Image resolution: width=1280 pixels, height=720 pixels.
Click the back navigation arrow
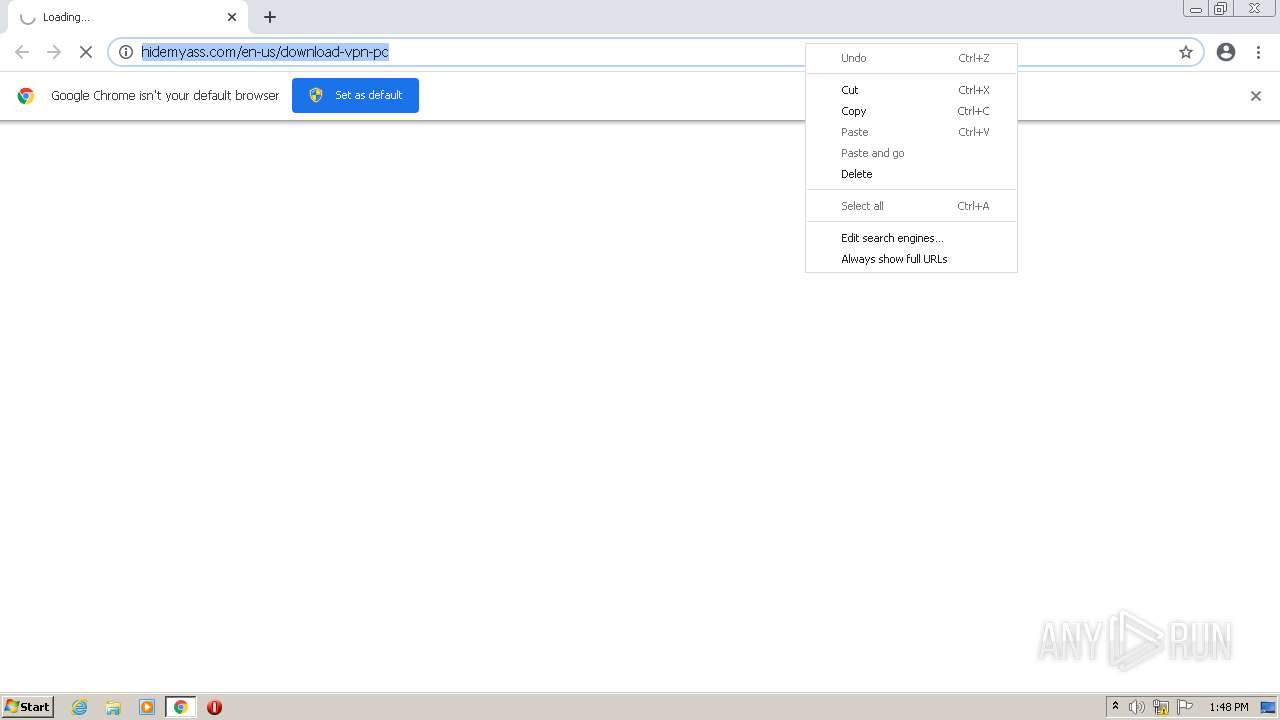22,52
